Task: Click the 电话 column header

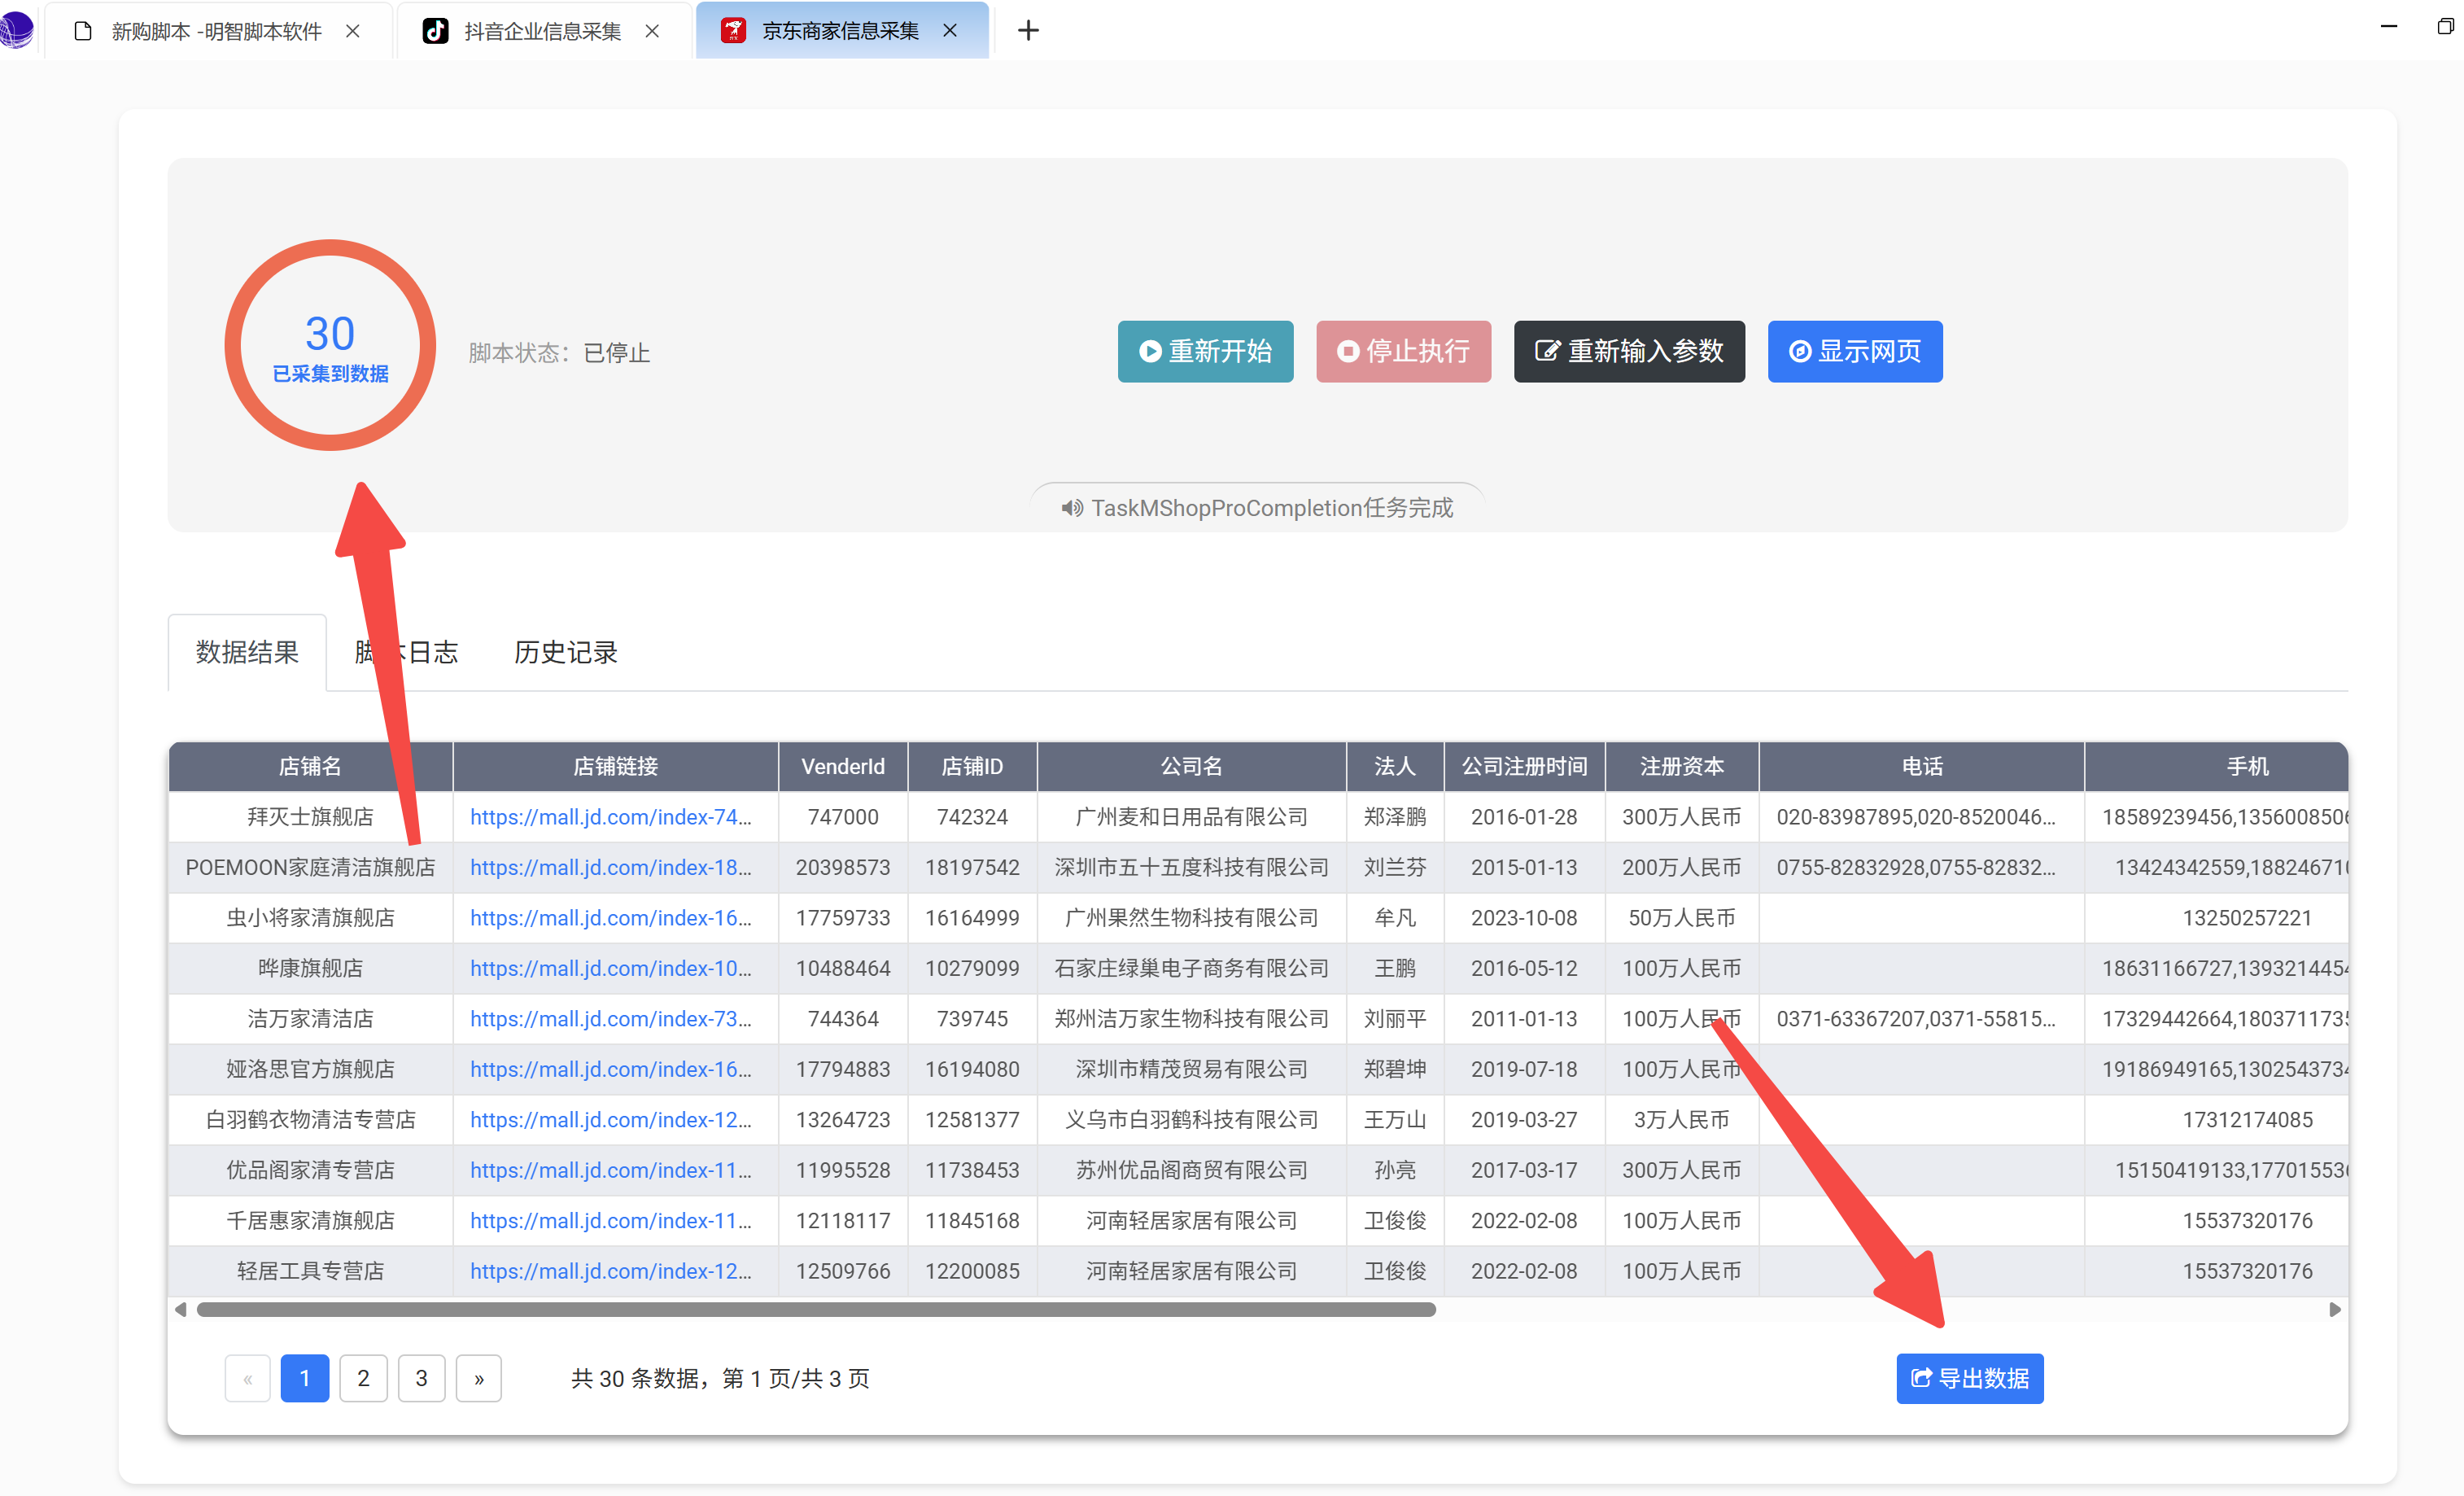Action: (x=1922, y=766)
